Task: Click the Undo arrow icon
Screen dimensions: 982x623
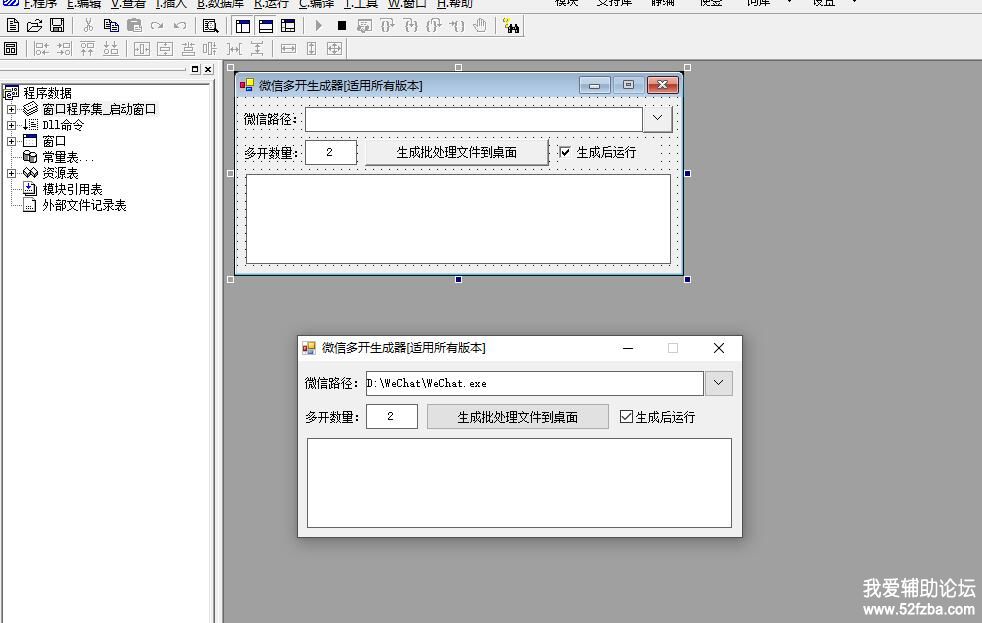Action: point(180,26)
